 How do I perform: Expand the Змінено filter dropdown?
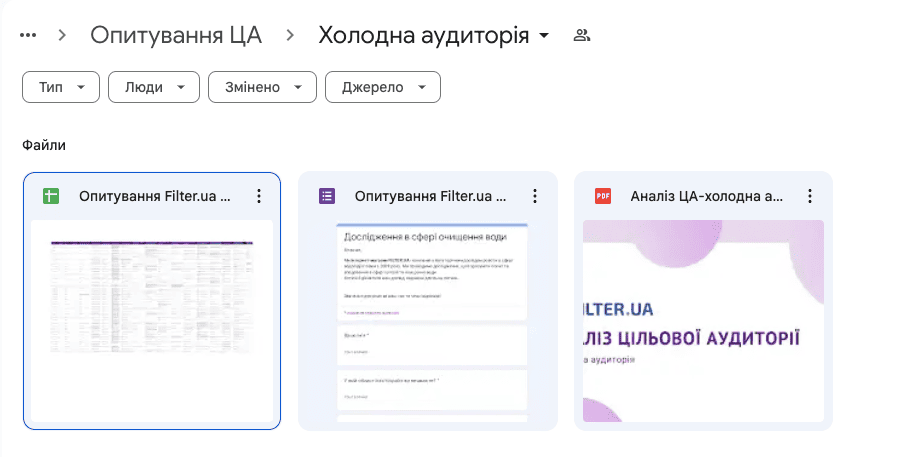click(262, 87)
